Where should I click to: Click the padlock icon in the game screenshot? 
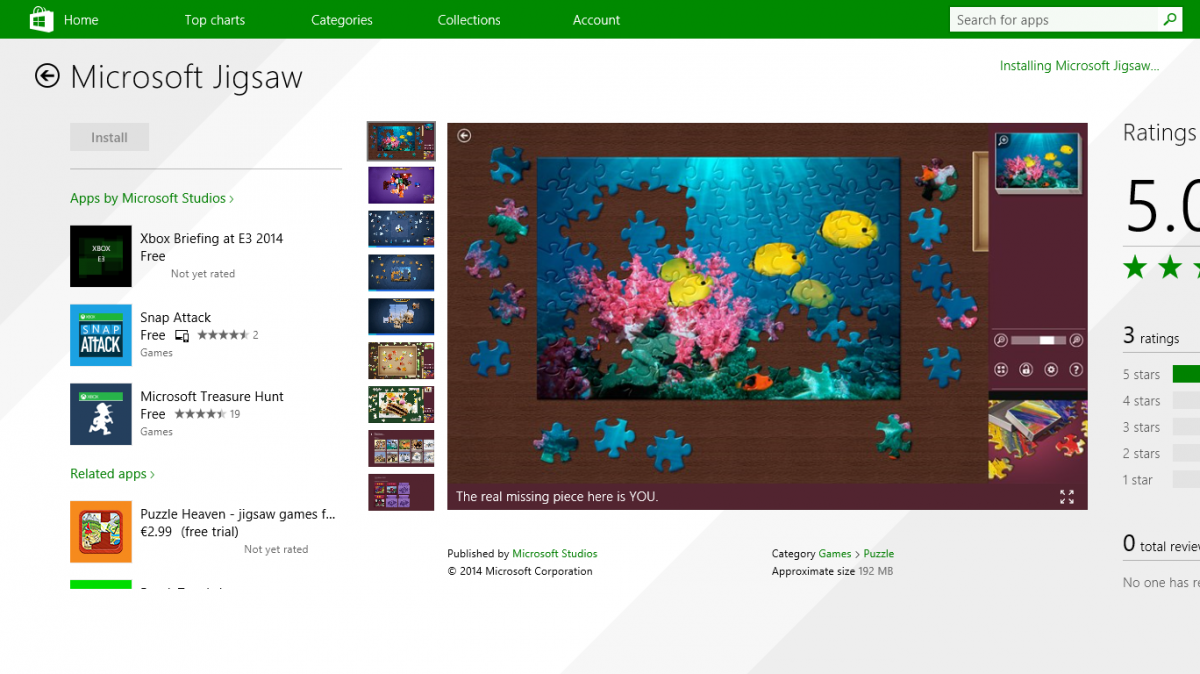click(1026, 369)
